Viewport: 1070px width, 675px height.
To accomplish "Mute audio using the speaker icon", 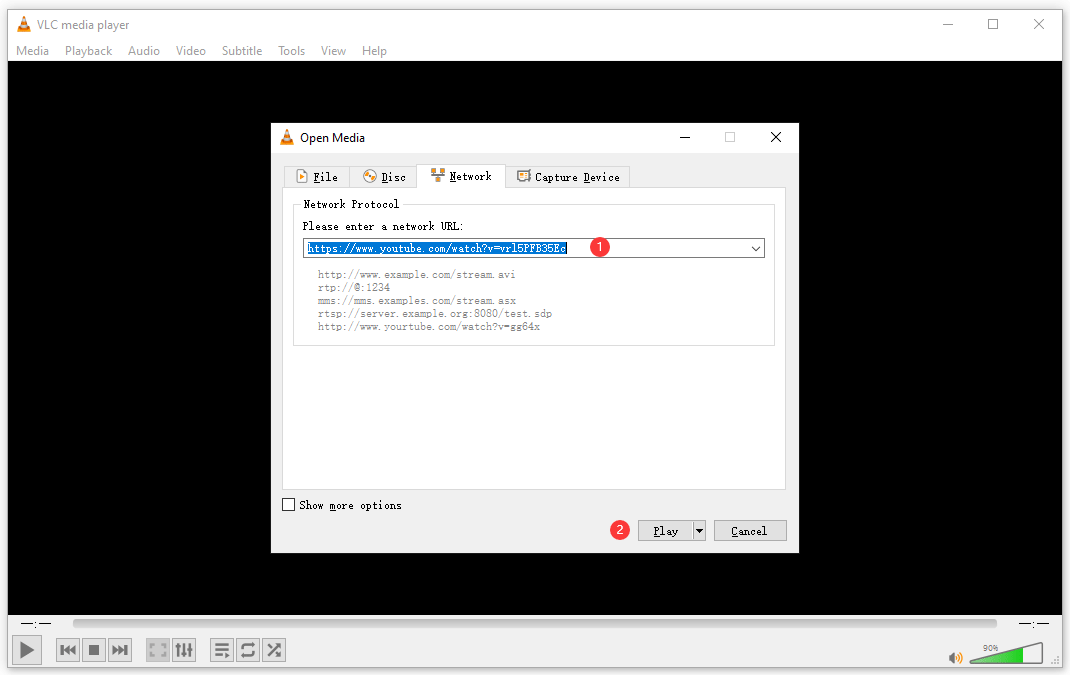I will (955, 657).
